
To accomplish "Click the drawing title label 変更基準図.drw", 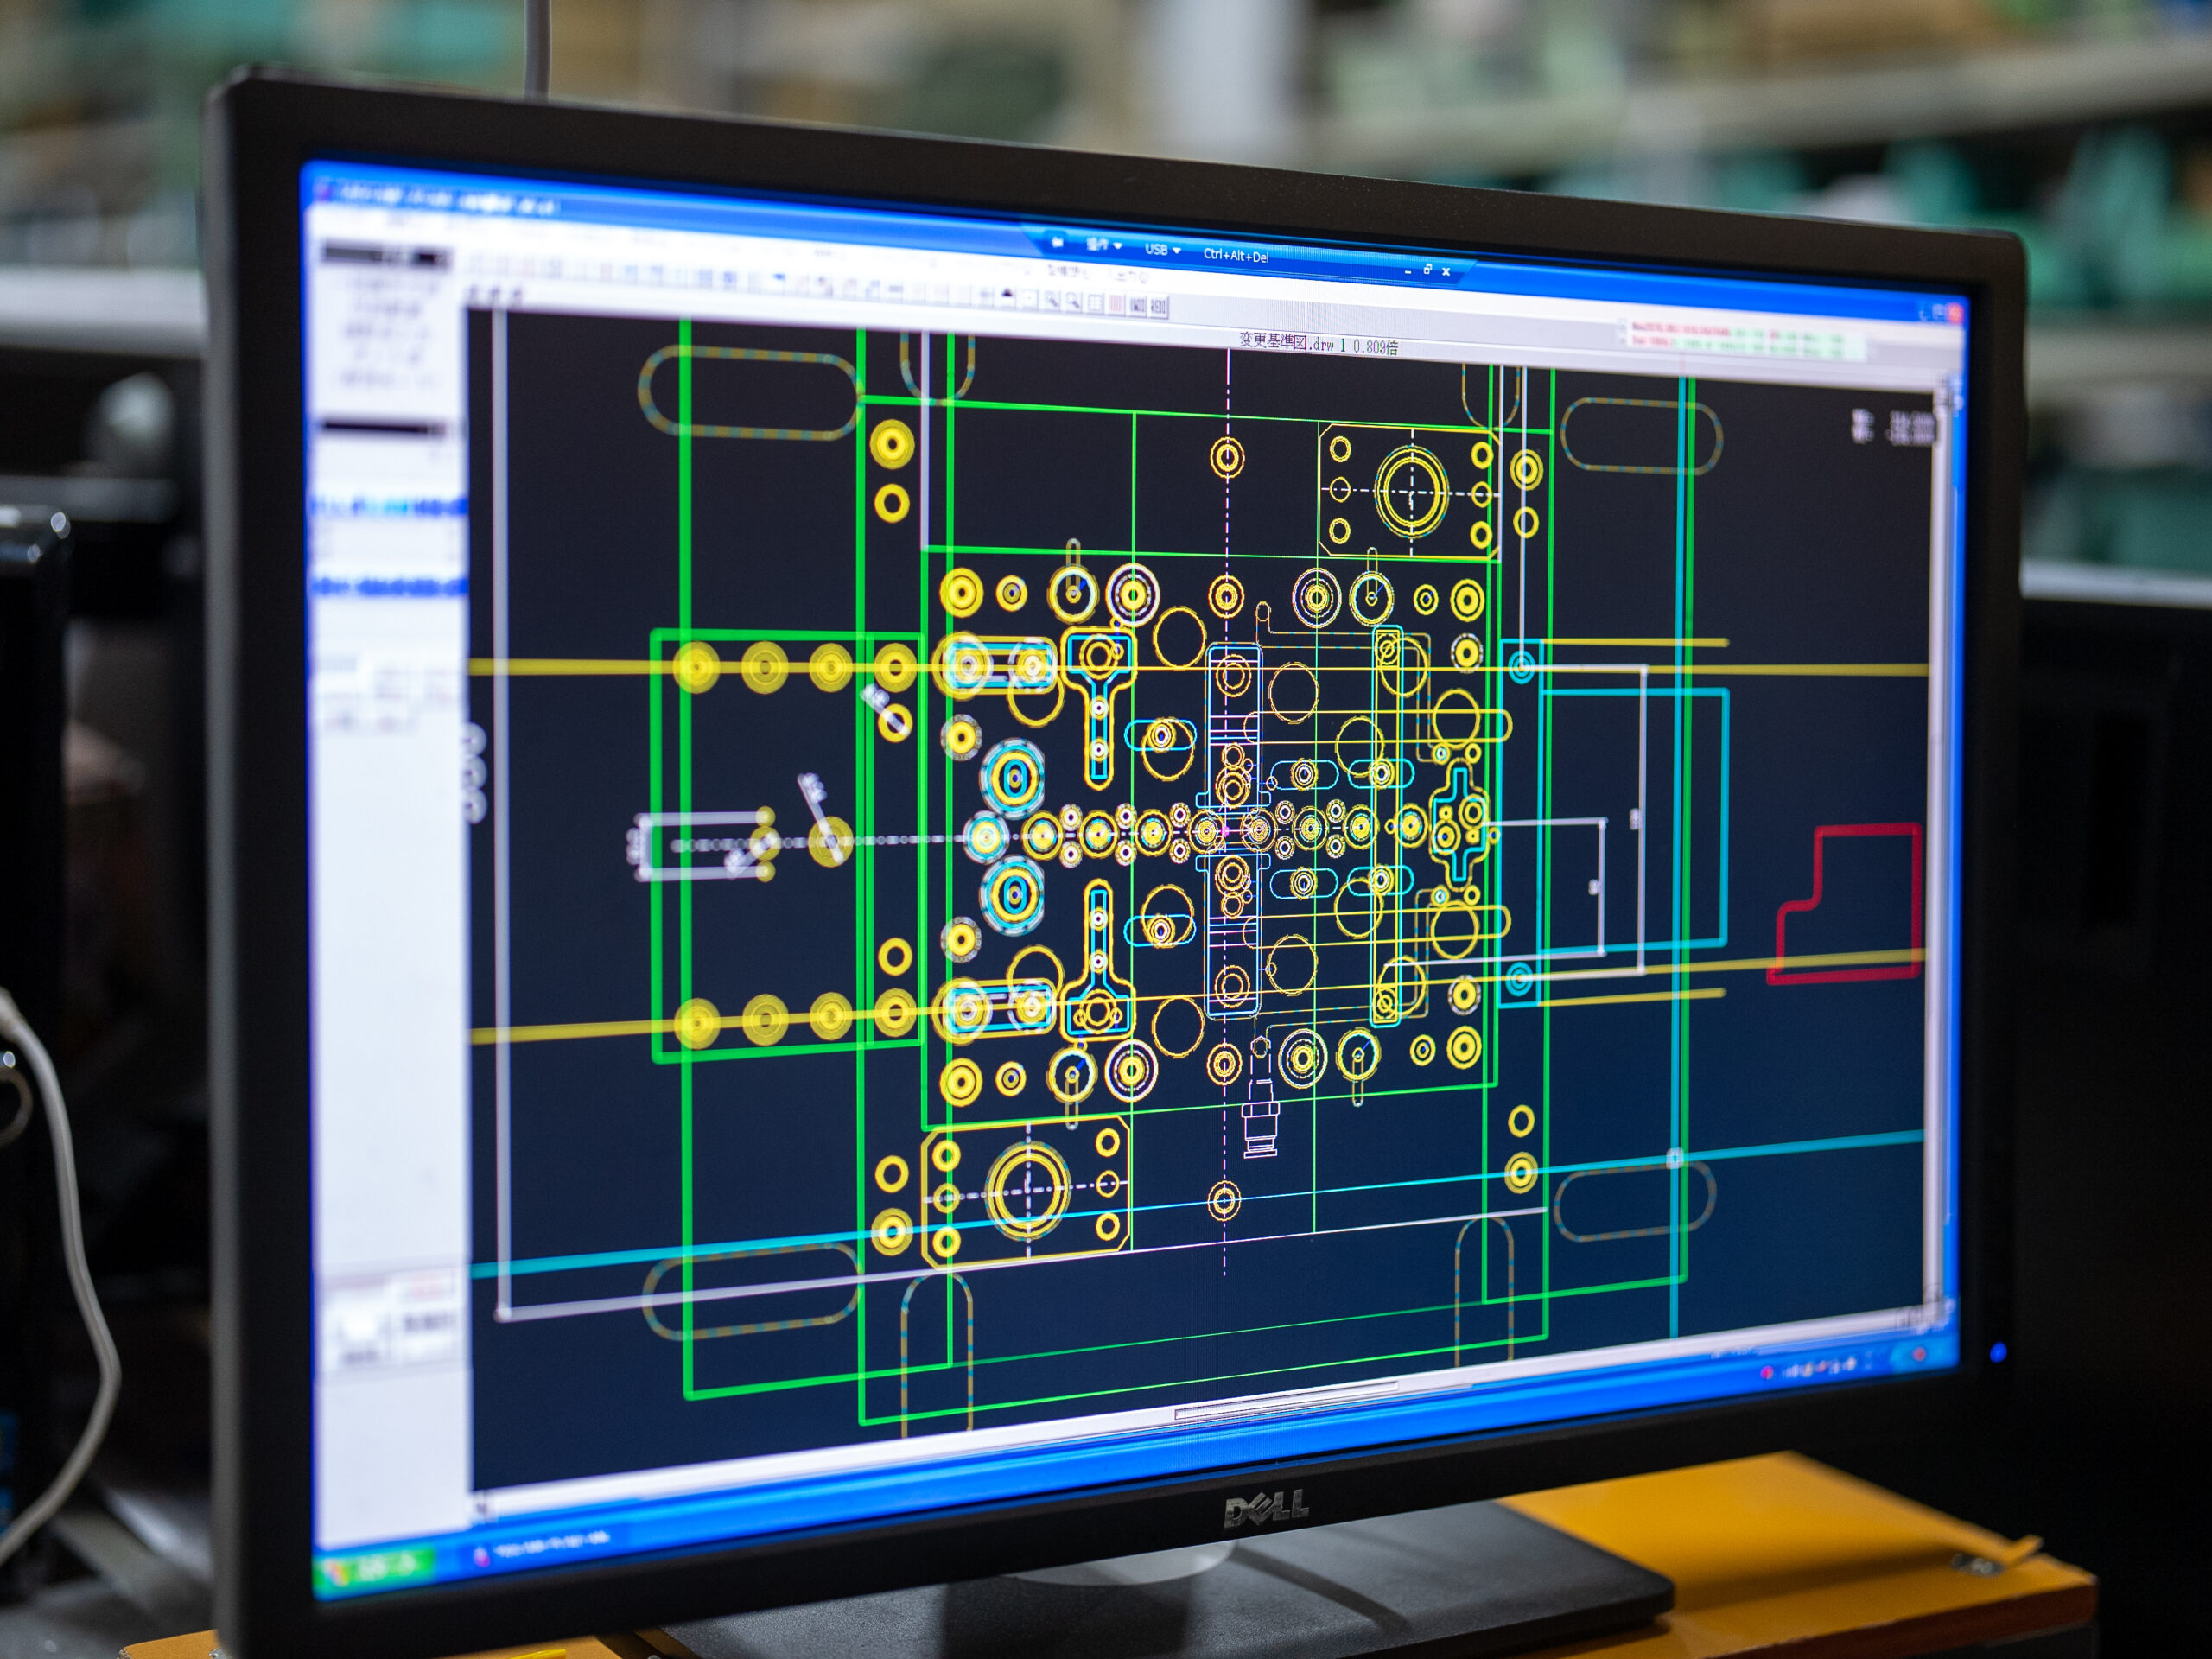I will (x=1287, y=342).
